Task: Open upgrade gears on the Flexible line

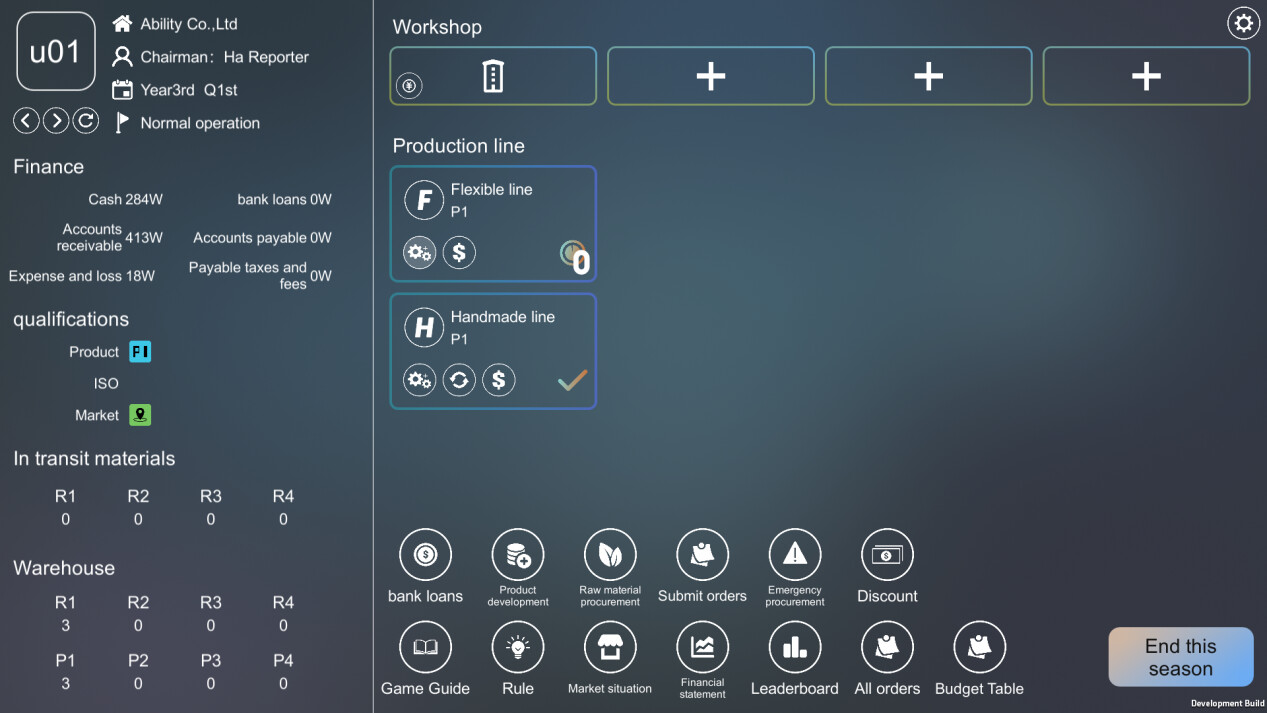Action: click(x=419, y=252)
